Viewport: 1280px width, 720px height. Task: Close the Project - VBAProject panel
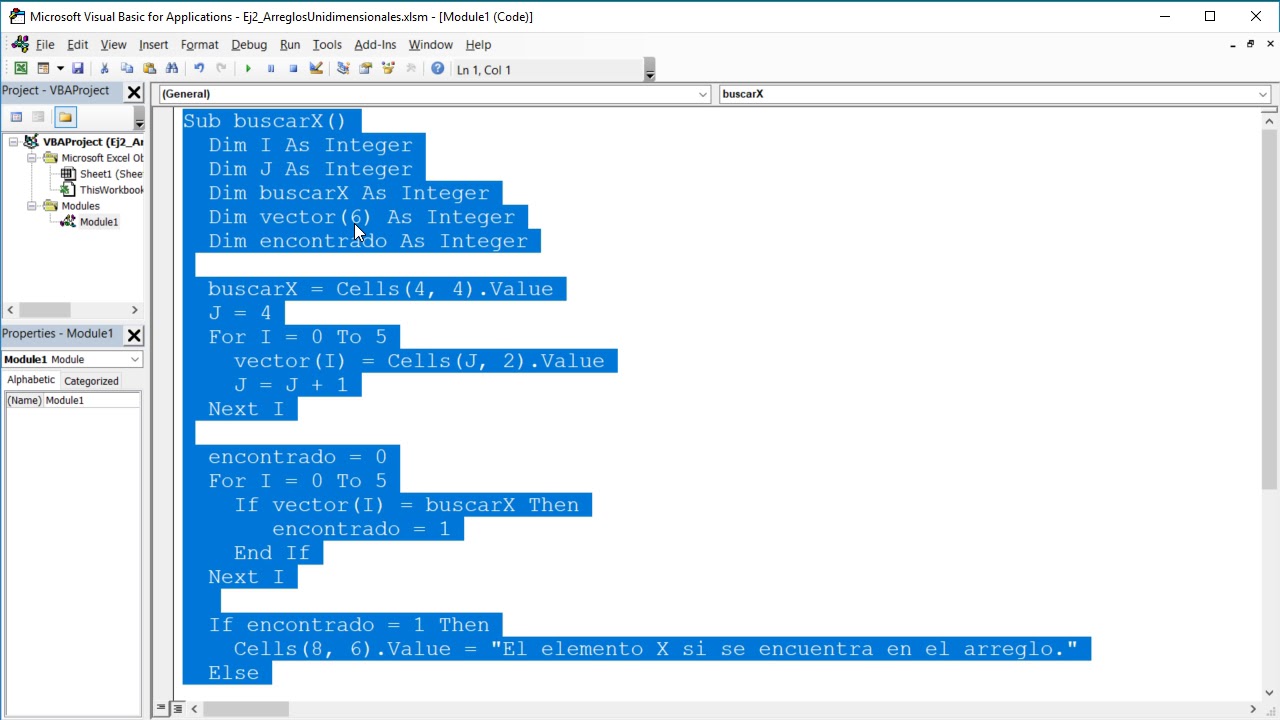[134, 91]
